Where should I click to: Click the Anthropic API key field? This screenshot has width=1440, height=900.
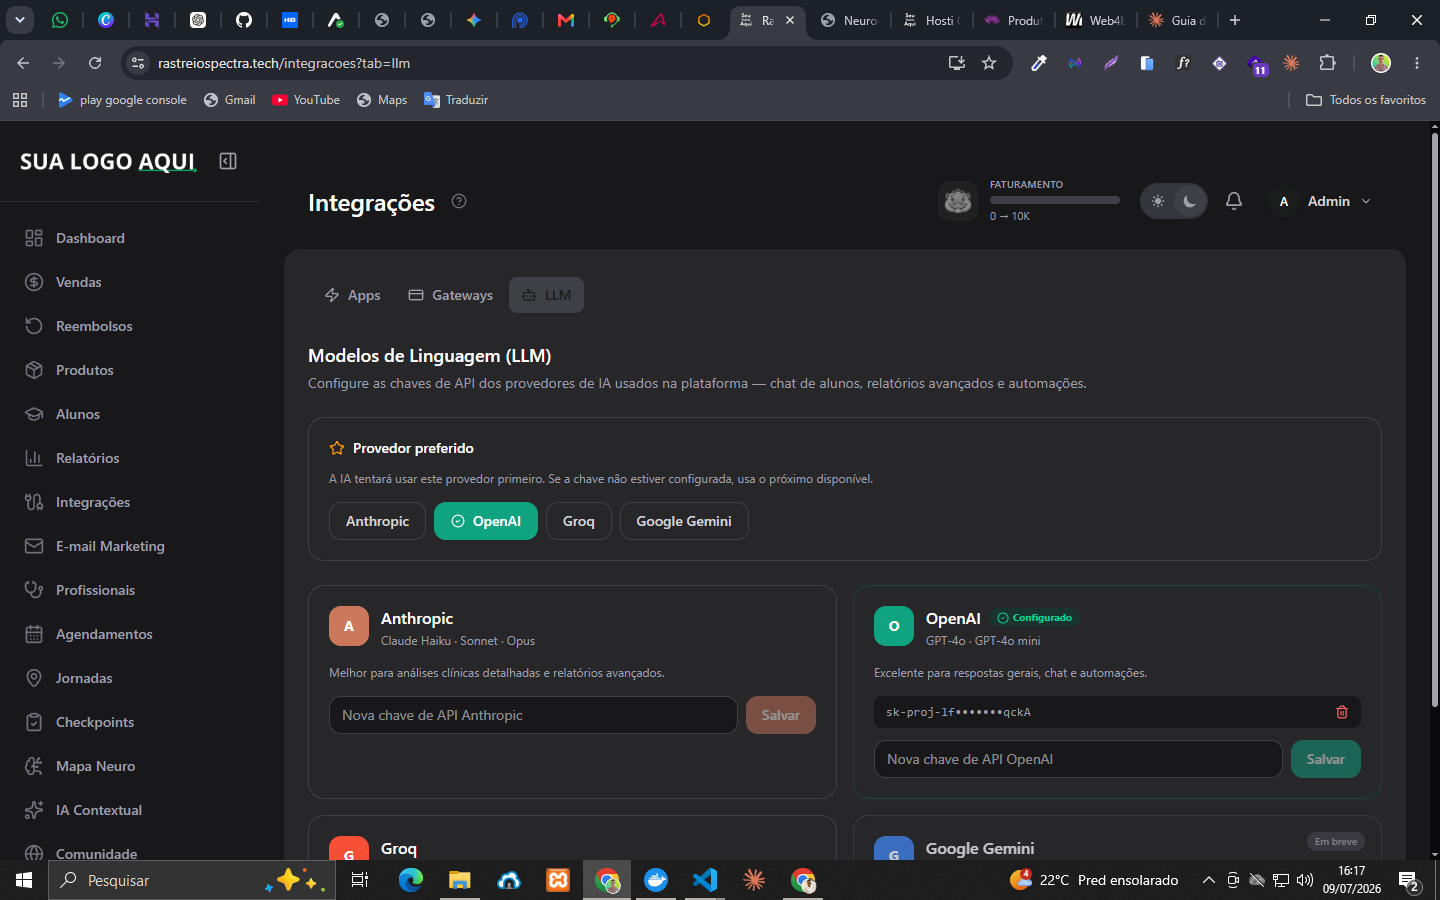click(x=533, y=715)
